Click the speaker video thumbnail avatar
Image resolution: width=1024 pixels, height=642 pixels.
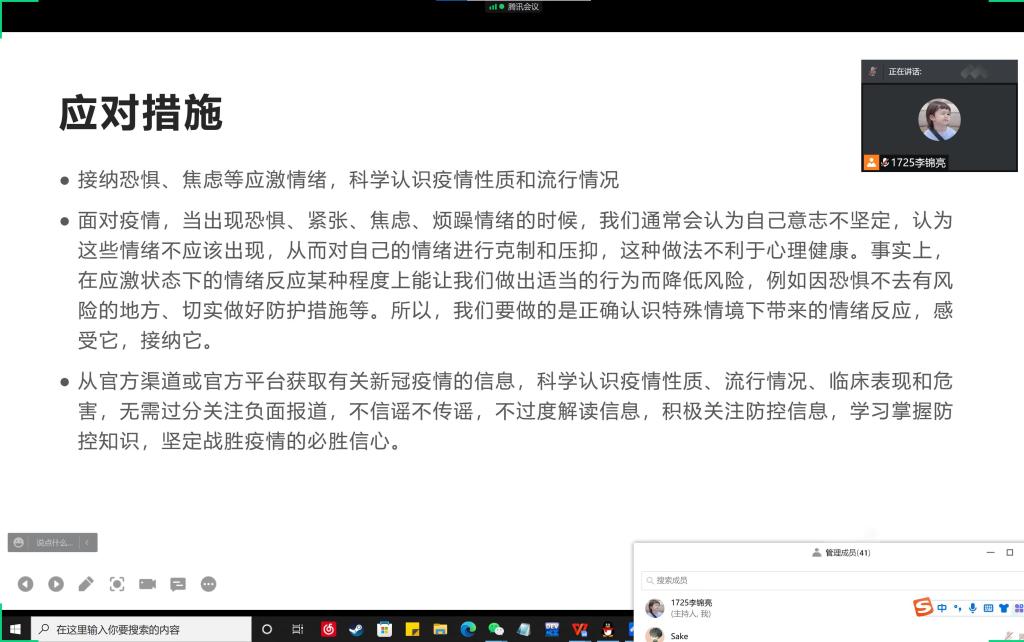tap(939, 120)
